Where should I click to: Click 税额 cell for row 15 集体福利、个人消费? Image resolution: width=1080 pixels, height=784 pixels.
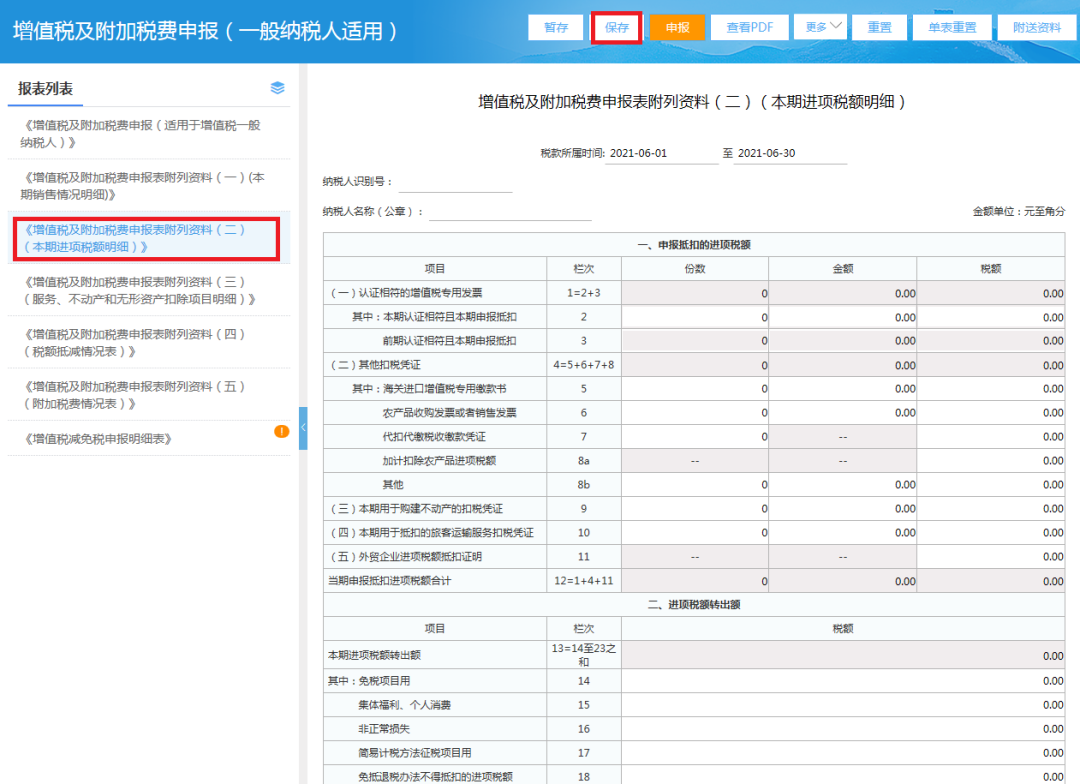[x=843, y=705]
